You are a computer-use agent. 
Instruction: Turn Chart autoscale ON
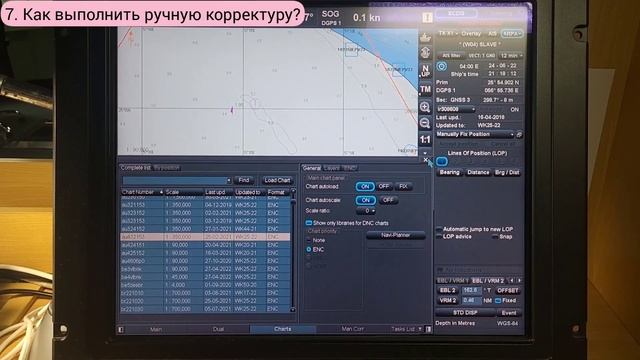click(366, 200)
